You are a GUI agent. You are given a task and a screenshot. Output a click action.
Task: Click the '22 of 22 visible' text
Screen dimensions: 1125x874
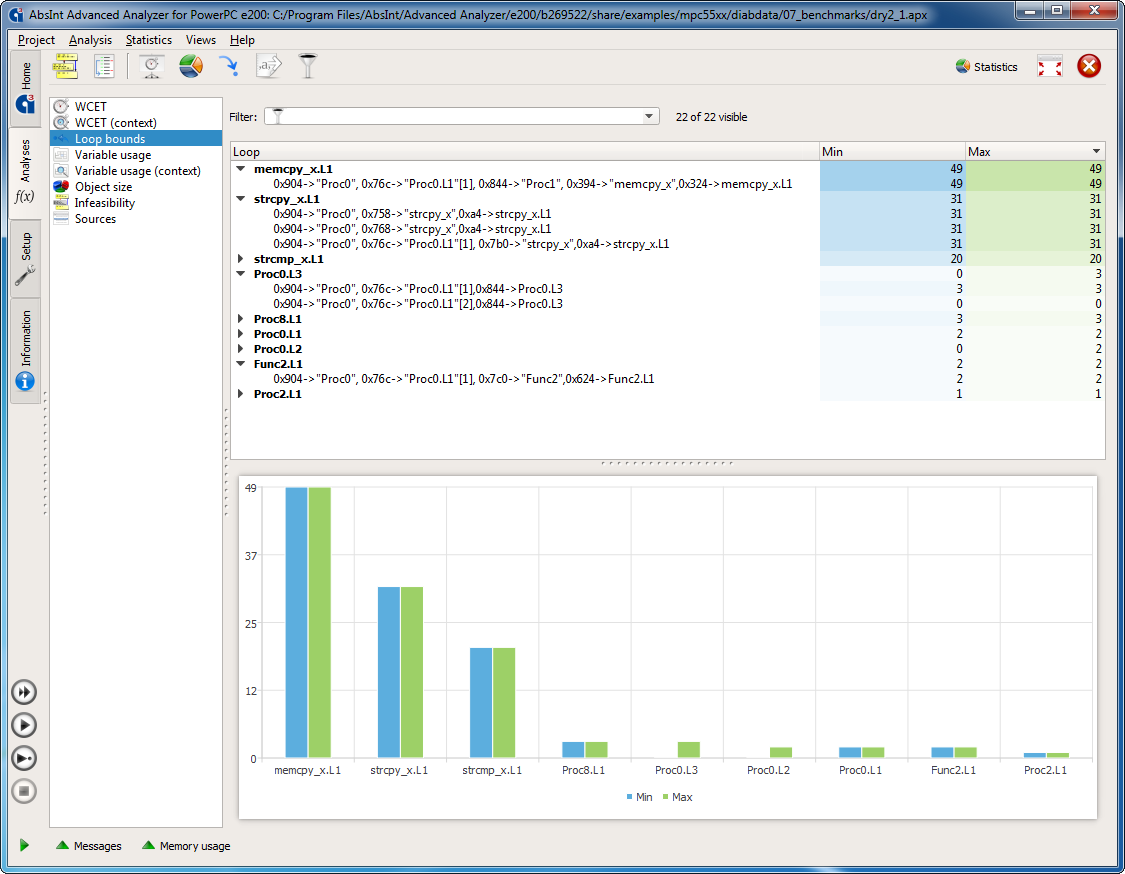click(x=711, y=117)
